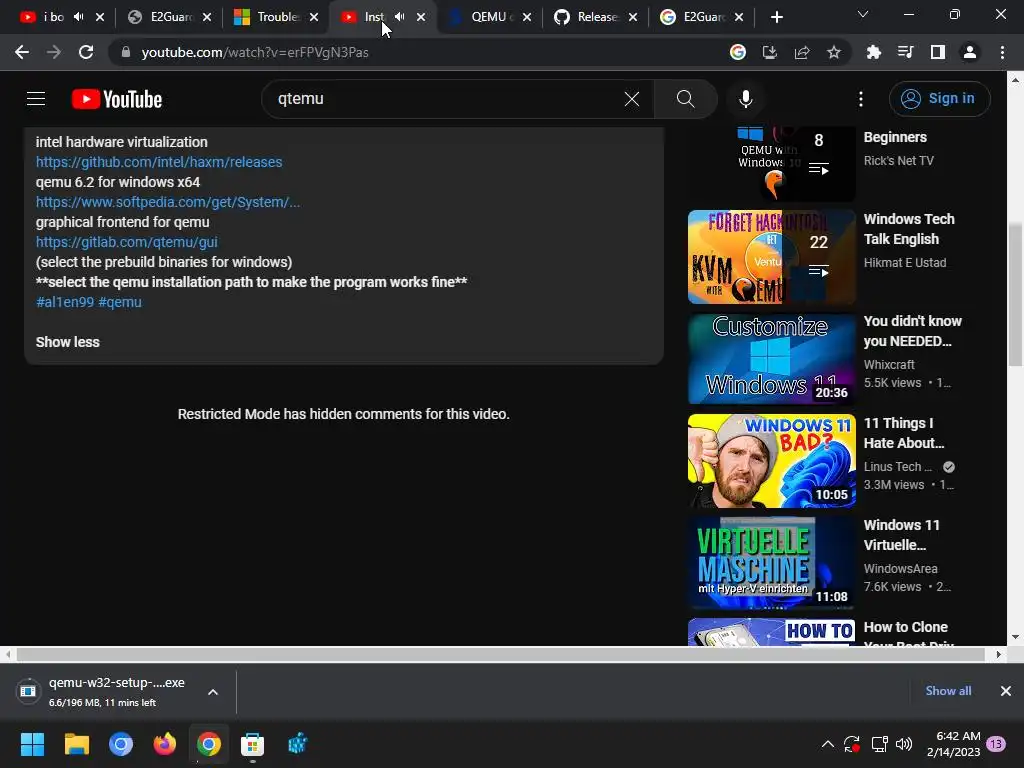Bookmark this tab with star
The width and height of the screenshot is (1024, 768).
833,52
